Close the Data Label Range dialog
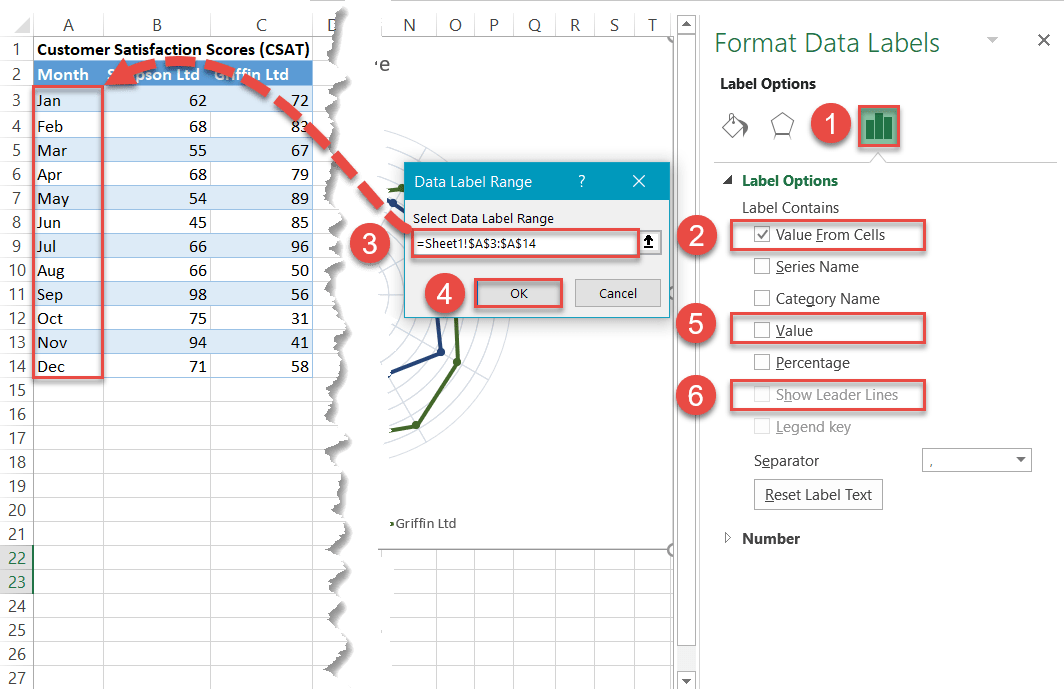Screen dimensions: 1064x689 (639, 181)
